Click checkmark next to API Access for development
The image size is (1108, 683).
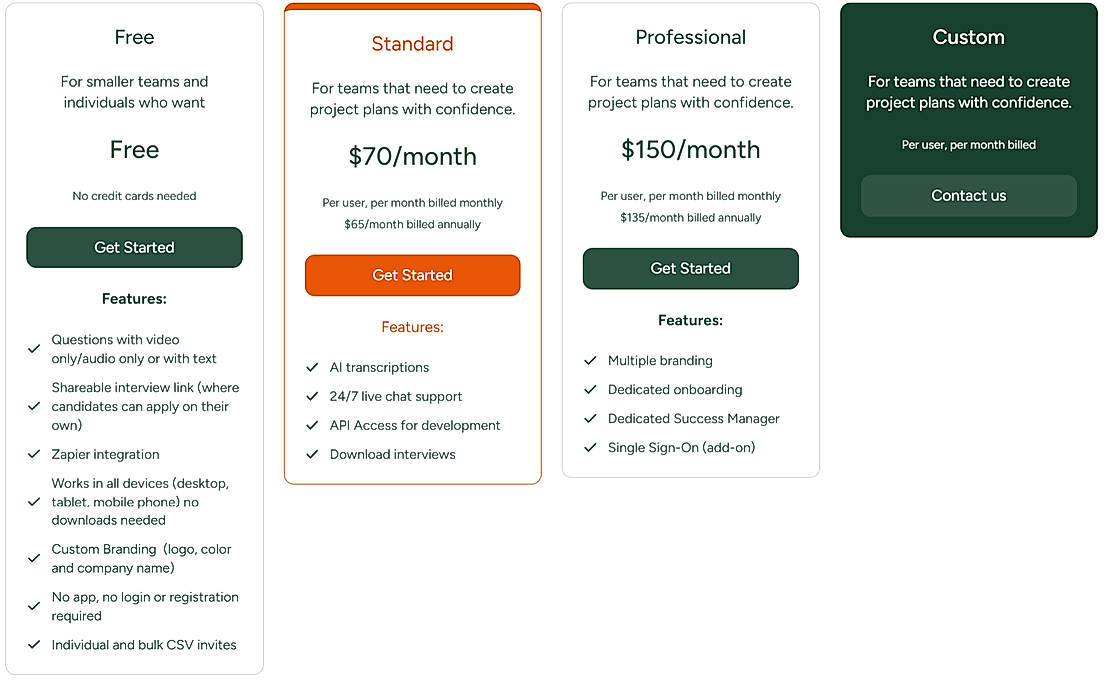pos(312,426)
